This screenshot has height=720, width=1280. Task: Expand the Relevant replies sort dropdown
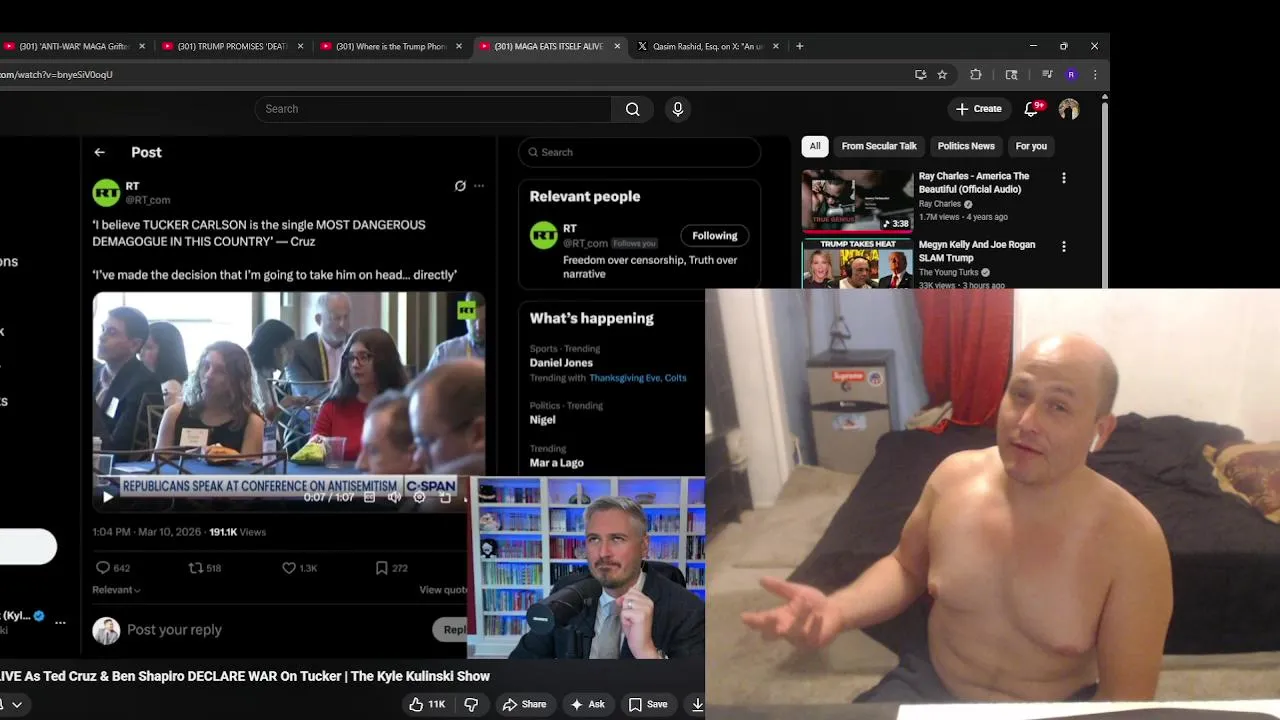click(116, 590)
